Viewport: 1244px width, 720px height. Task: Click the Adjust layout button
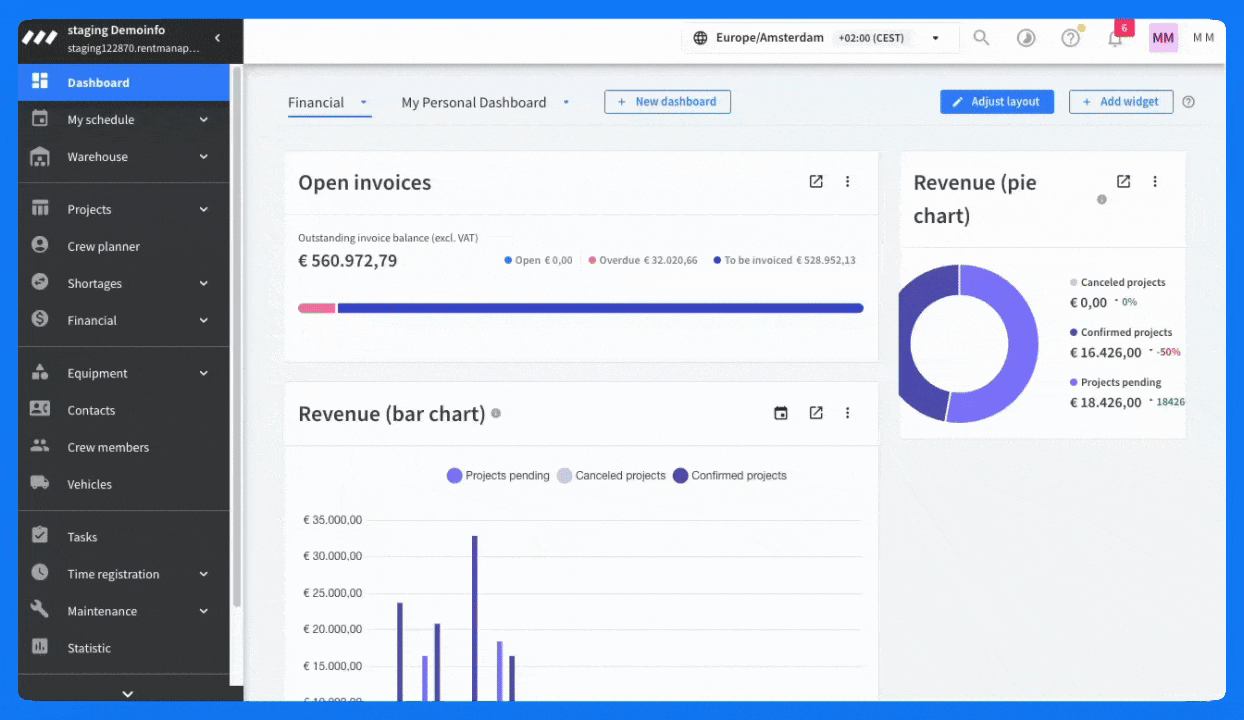(x=996, y=102)
